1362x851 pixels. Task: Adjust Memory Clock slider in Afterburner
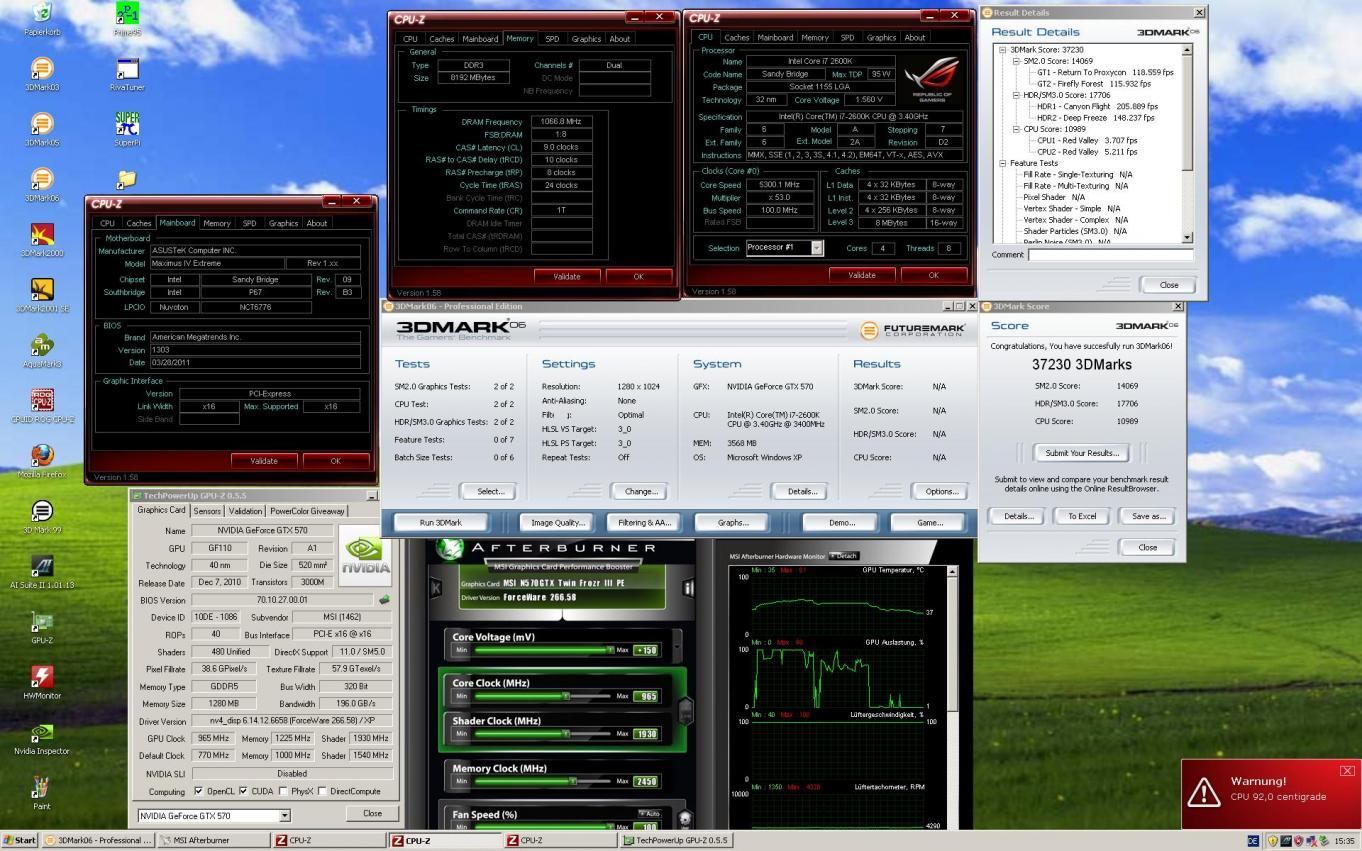(x=542, y=781)
